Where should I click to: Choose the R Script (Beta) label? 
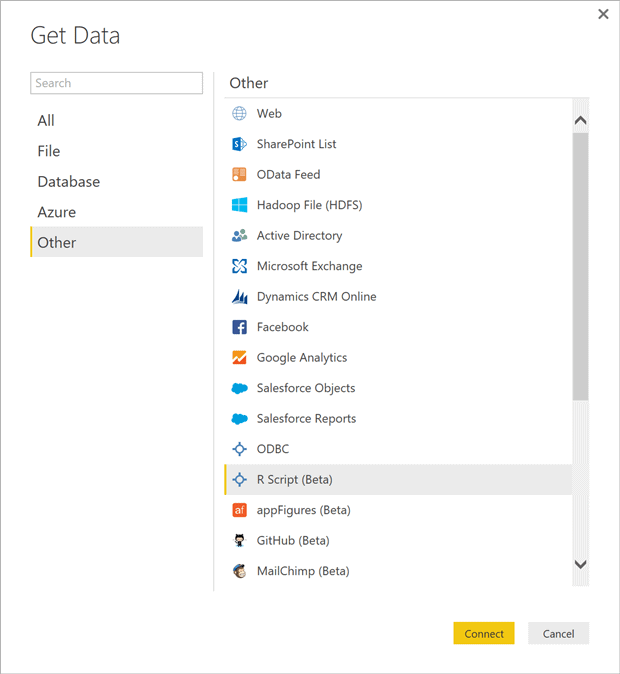tap(295, 480)
